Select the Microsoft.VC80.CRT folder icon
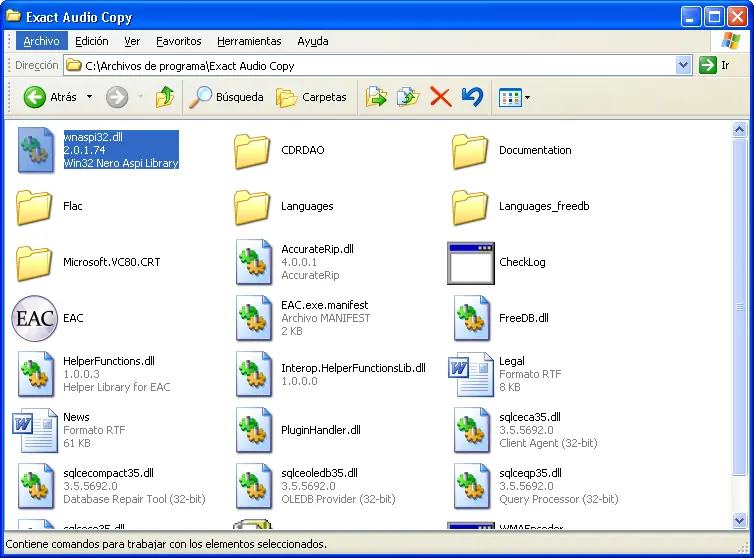The height and width of the screenshot is (558, 754). pyautogui.click(x=34, y=263)
